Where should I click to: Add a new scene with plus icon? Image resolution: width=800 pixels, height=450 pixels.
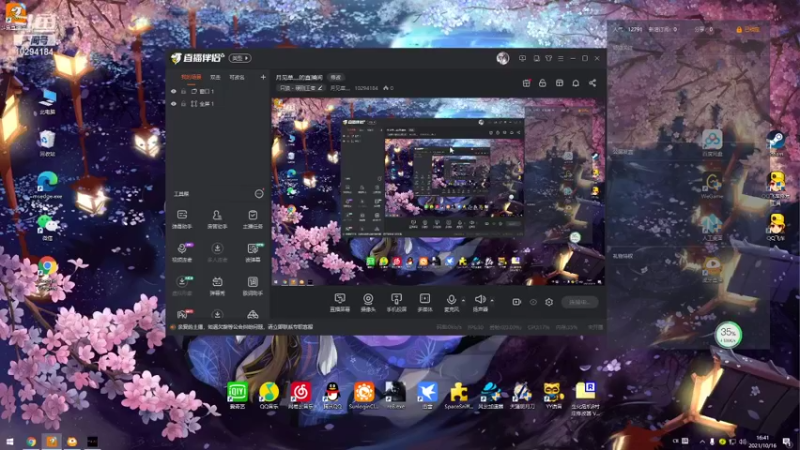tap(263, 78)
